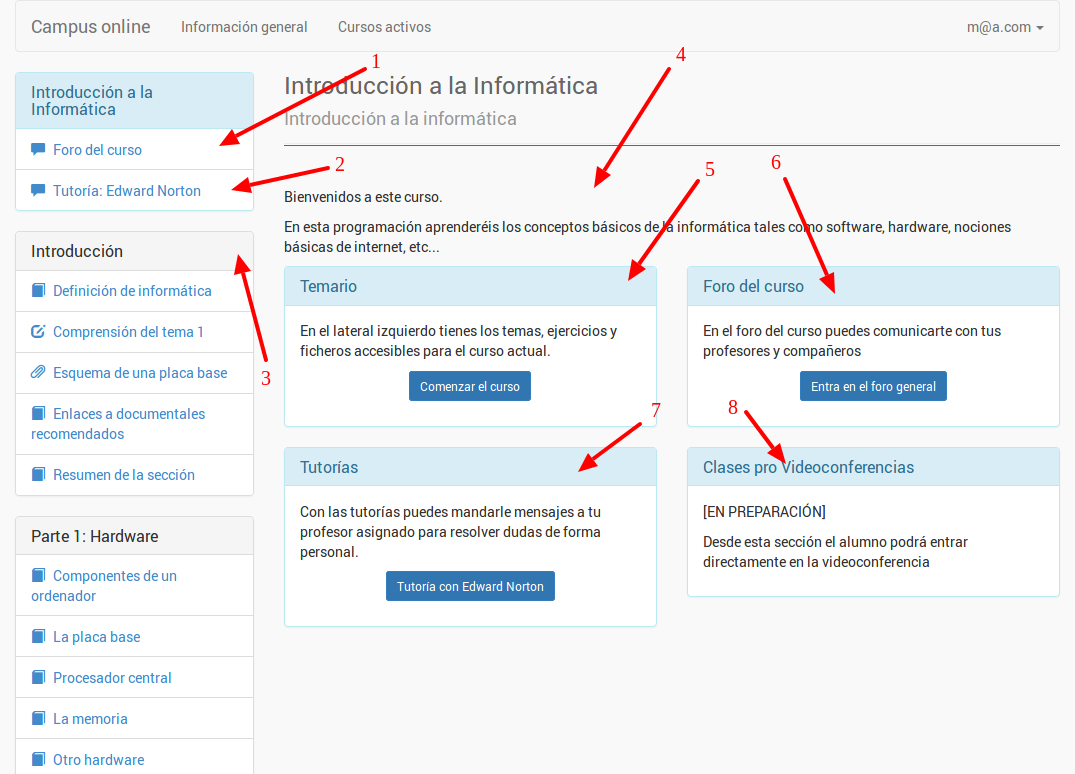Click the book icon beside Enlaces a documentales
This screenshot has width=1075, height=774.
click(x=39, y=414)
